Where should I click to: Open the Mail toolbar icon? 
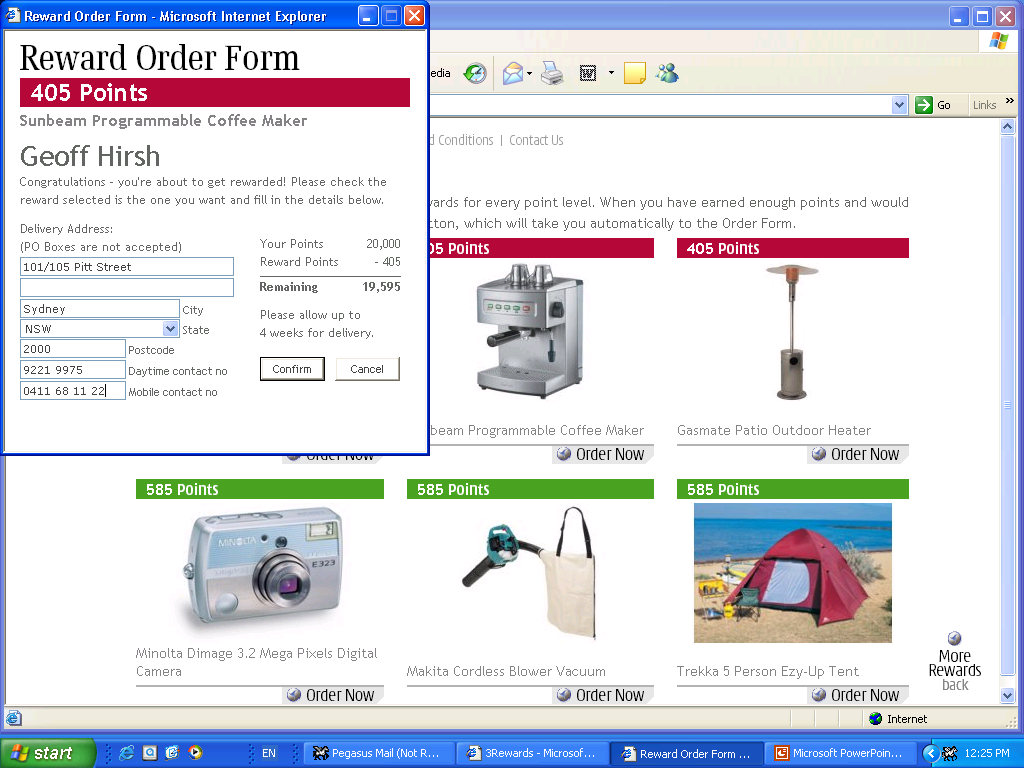coord(513,73)
